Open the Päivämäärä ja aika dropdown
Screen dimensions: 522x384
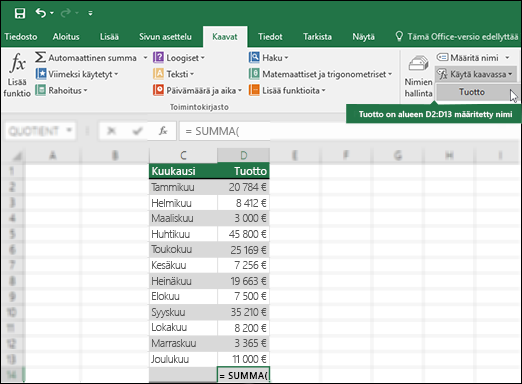(x=197, y=90)
